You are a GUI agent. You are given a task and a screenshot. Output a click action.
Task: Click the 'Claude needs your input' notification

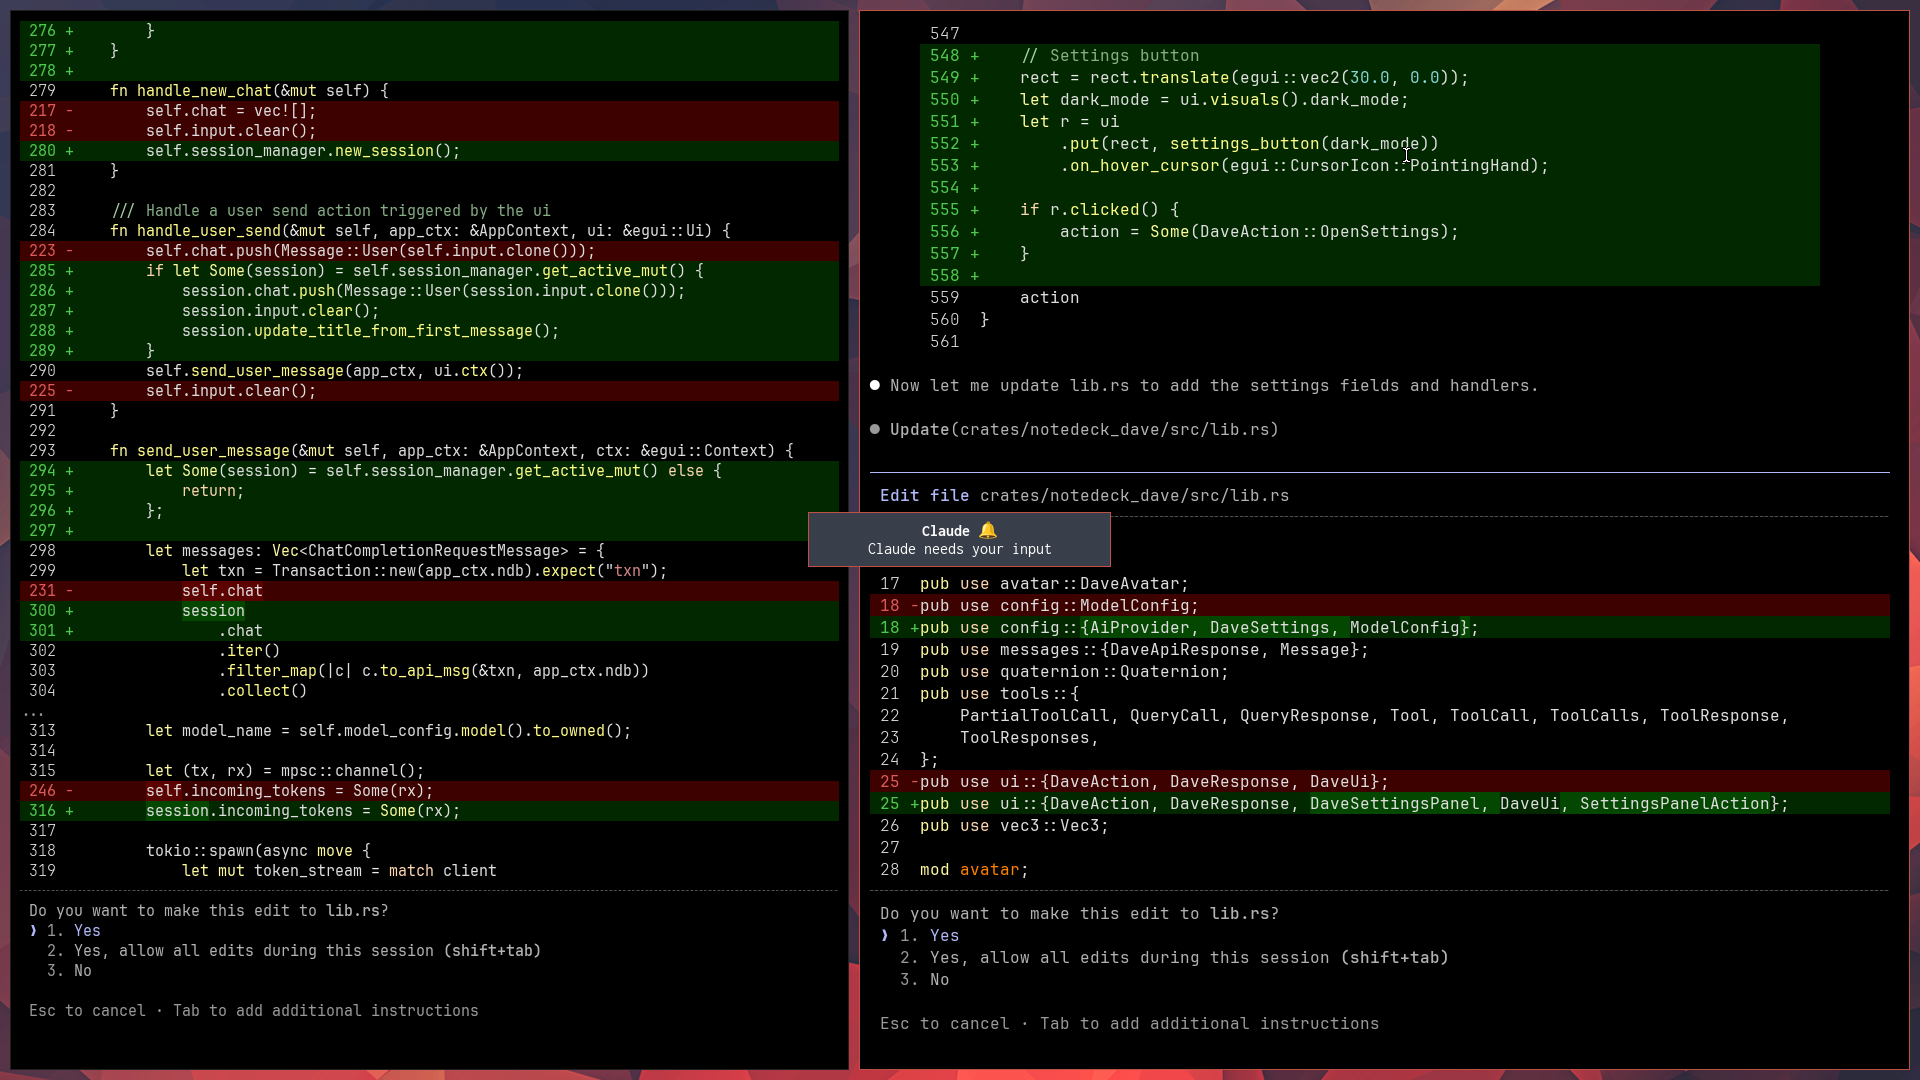958,549
